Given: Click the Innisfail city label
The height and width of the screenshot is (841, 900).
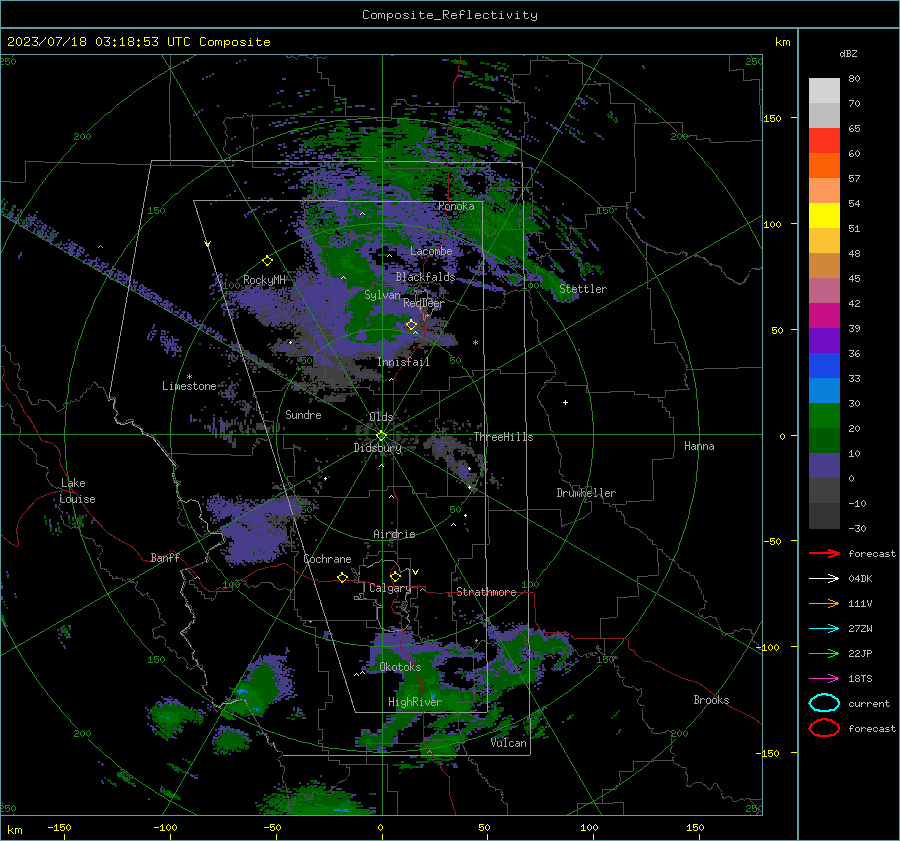Looking at the screenshot, I should [403, 362].
